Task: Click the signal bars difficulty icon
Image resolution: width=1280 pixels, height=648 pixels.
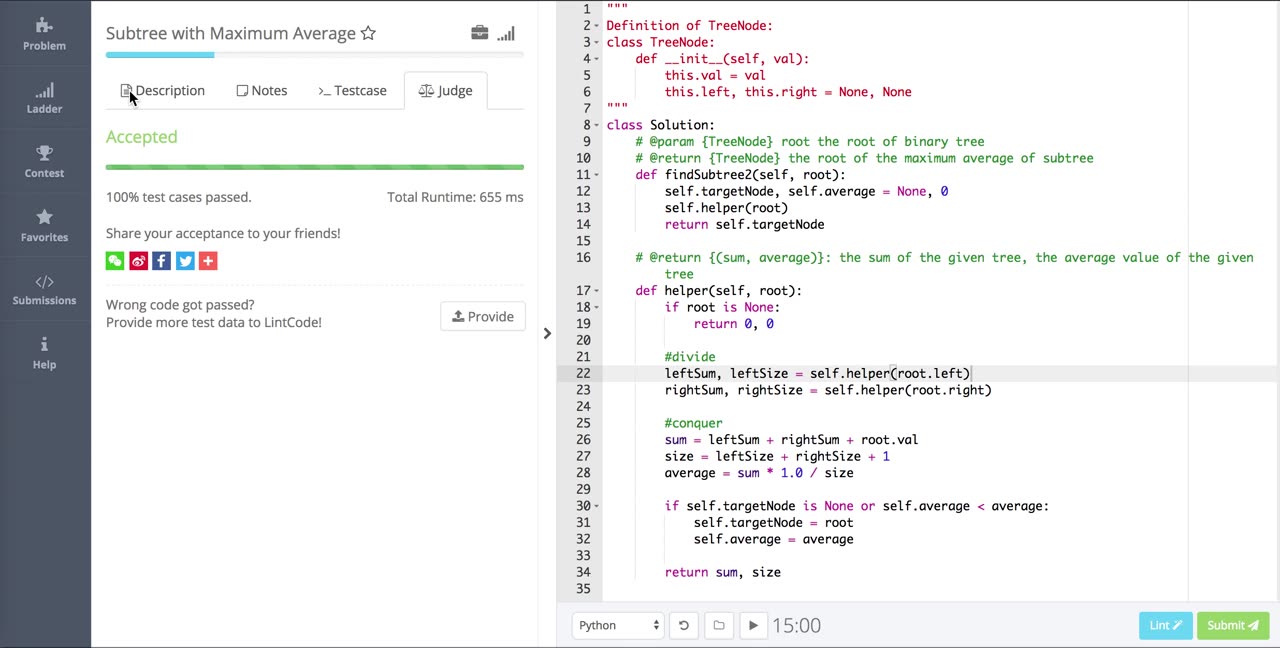Action: pos(506,33)
